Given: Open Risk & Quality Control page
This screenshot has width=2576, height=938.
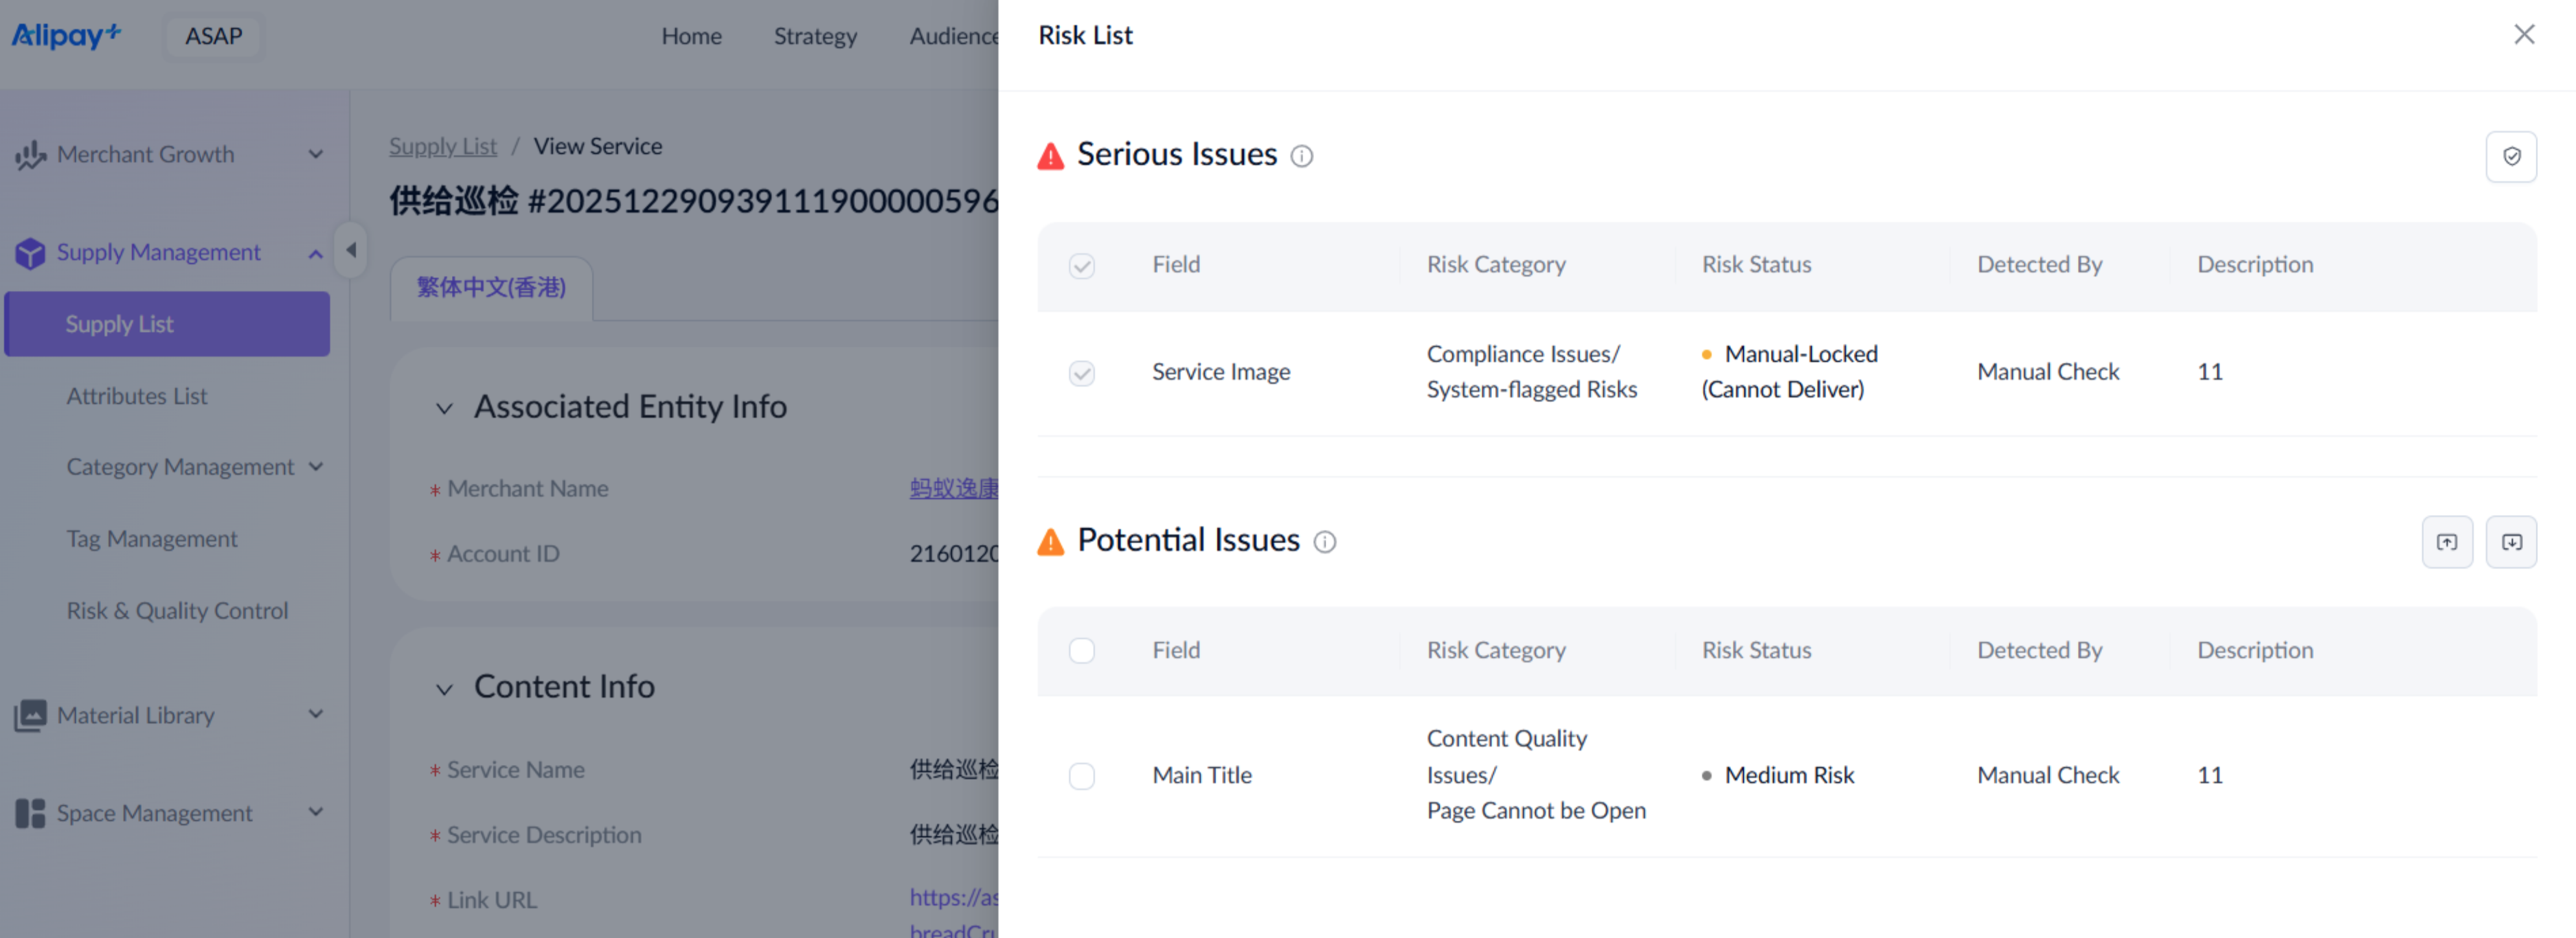Looking at the screenshot, I should [177, 610].
